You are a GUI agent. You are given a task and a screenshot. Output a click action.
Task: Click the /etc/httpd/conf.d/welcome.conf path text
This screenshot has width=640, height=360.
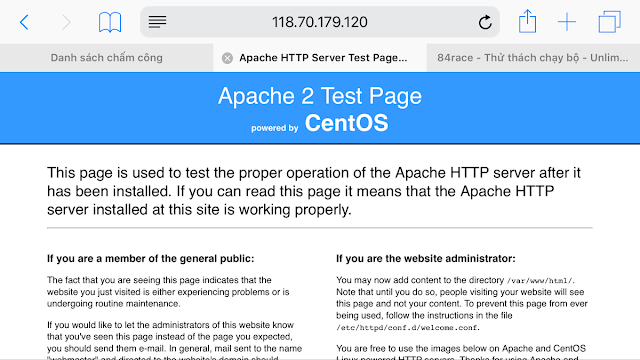[407, 328]
